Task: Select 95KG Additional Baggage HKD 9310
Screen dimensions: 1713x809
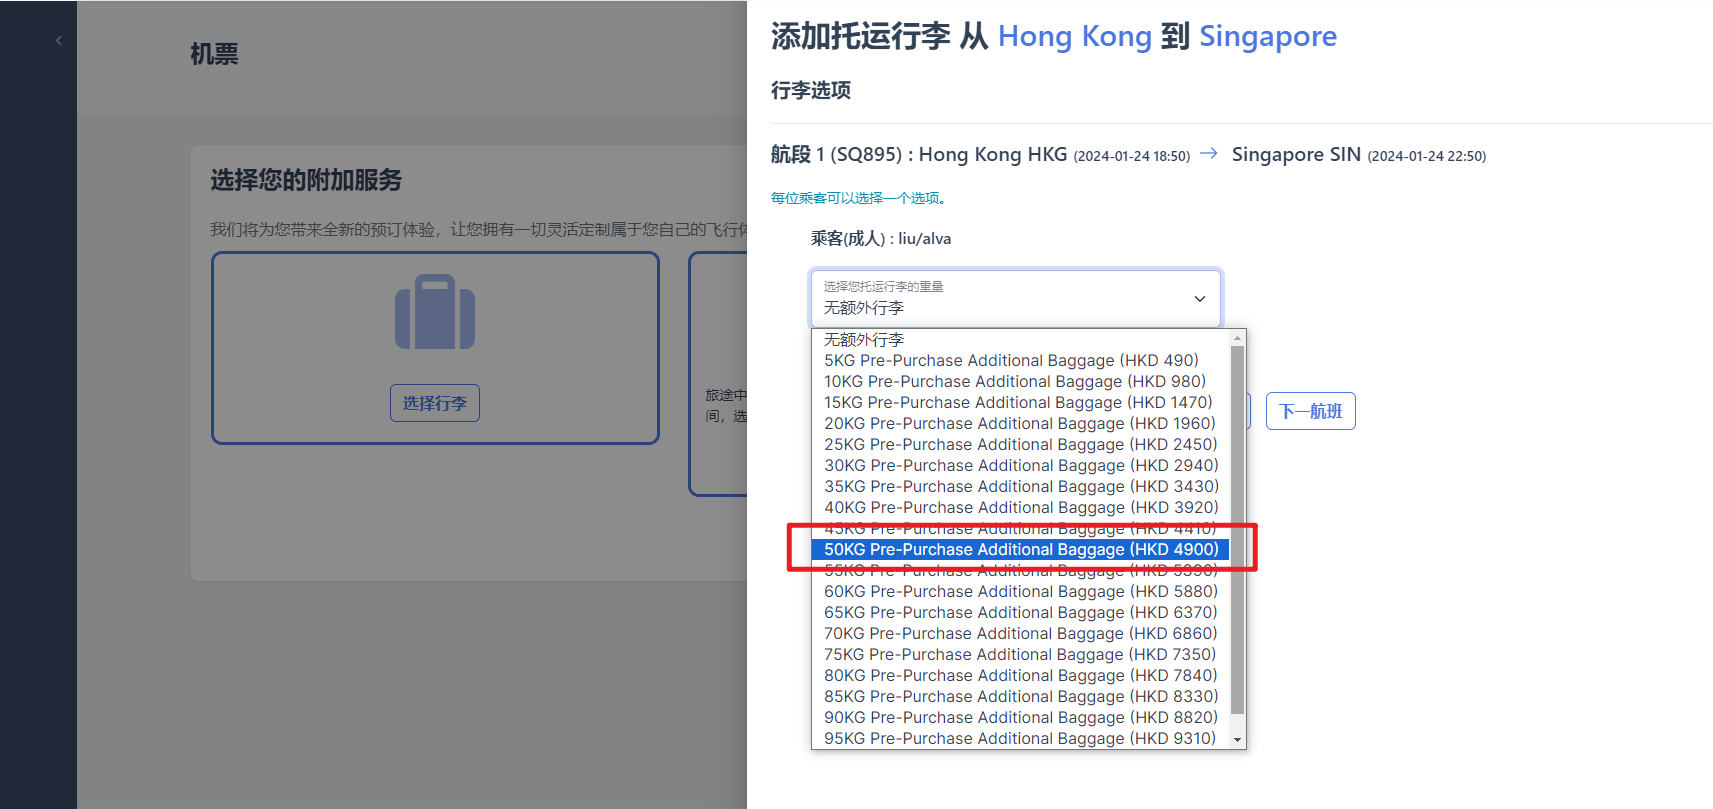Action: (x=1019, y=739)
